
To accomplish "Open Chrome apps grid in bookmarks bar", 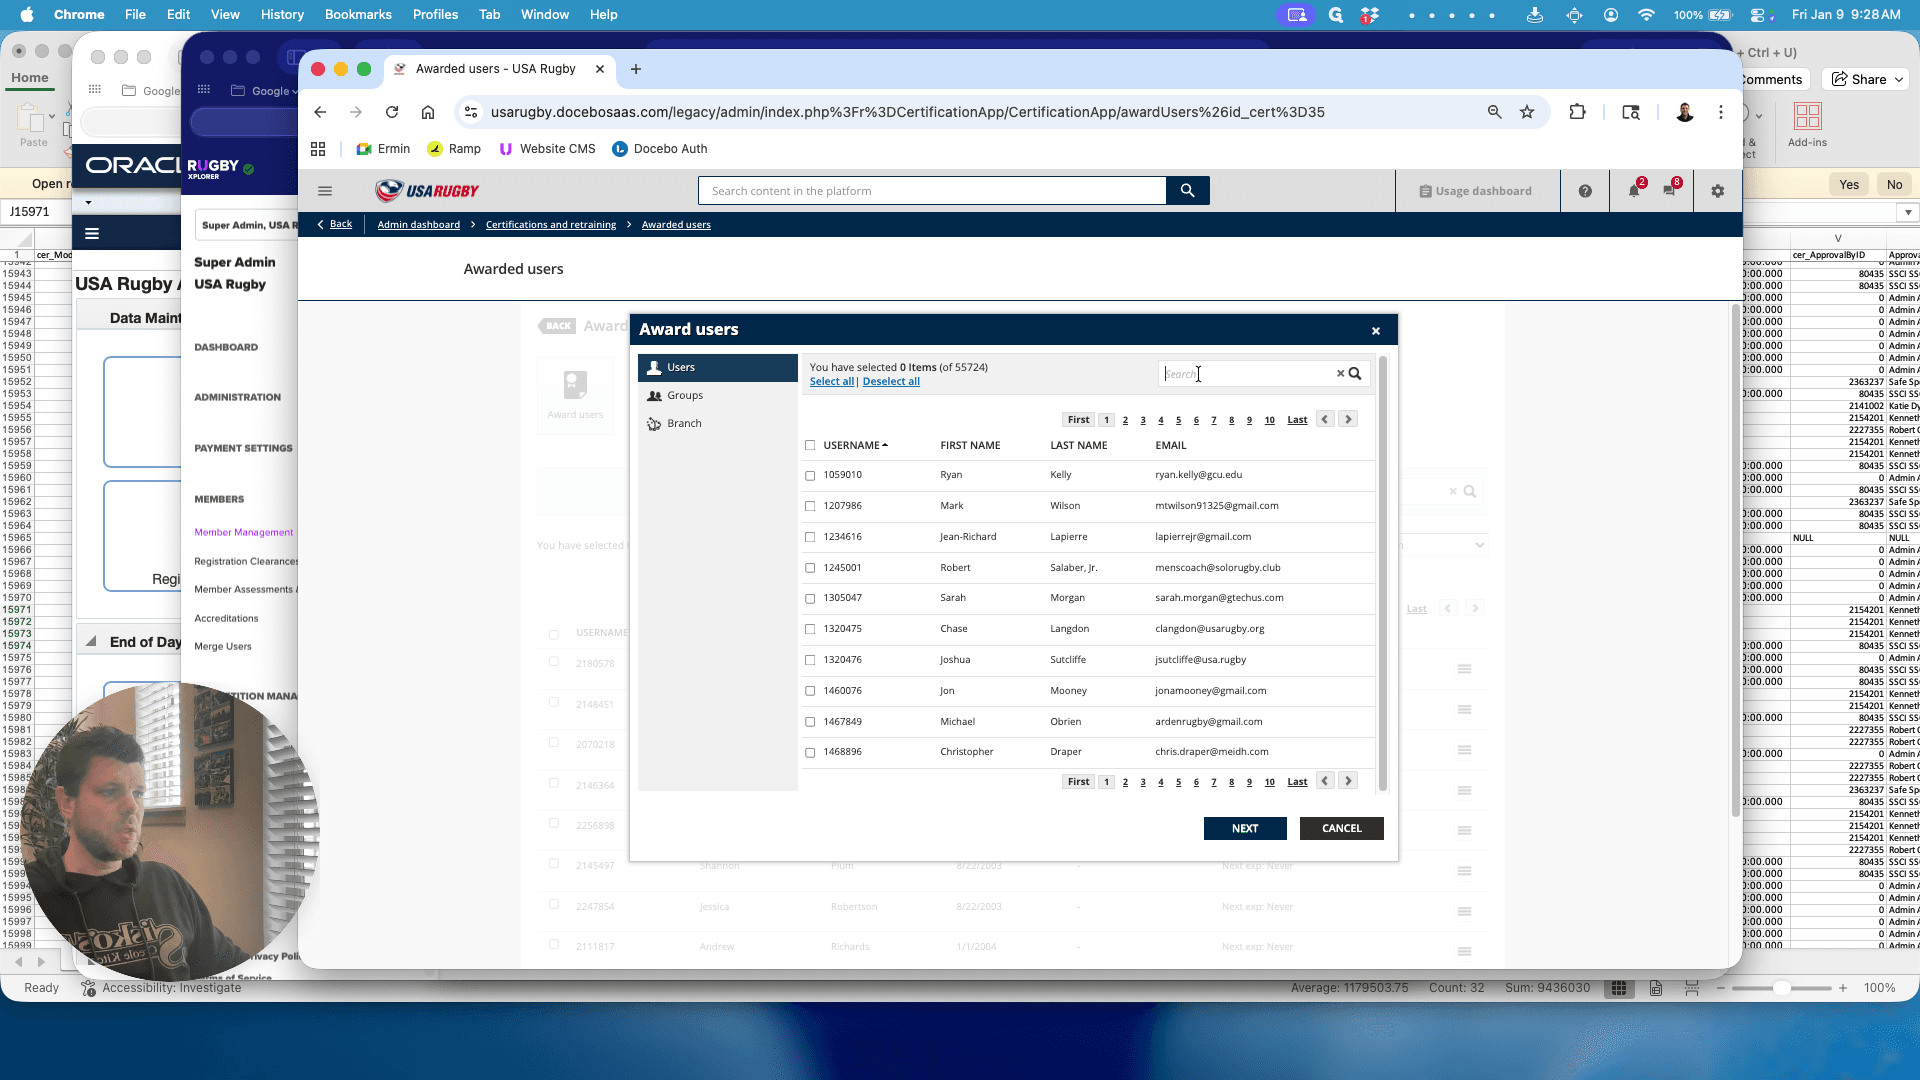I will (x=318, y=149).
